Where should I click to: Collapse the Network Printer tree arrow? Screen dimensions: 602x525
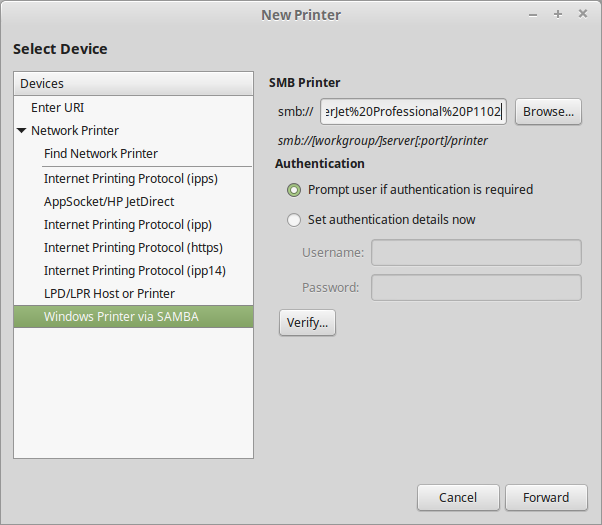pyautogui.click(x=21, y=131)
